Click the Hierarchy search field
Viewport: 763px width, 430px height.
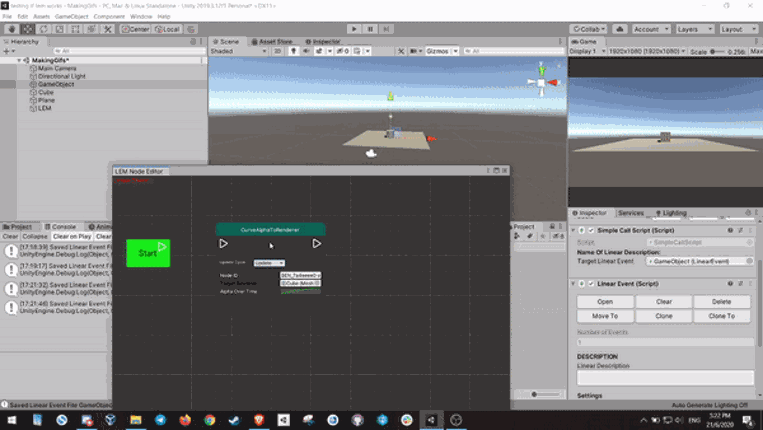129,51
